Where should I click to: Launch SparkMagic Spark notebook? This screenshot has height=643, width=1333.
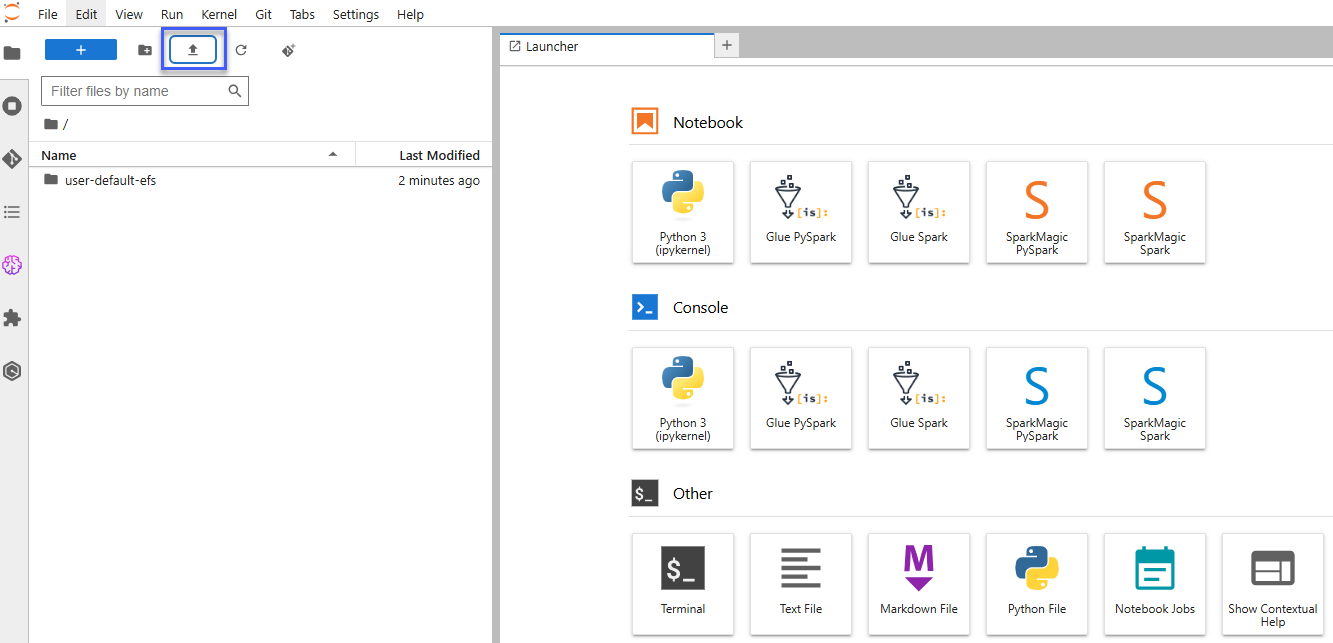[1155, 213]
